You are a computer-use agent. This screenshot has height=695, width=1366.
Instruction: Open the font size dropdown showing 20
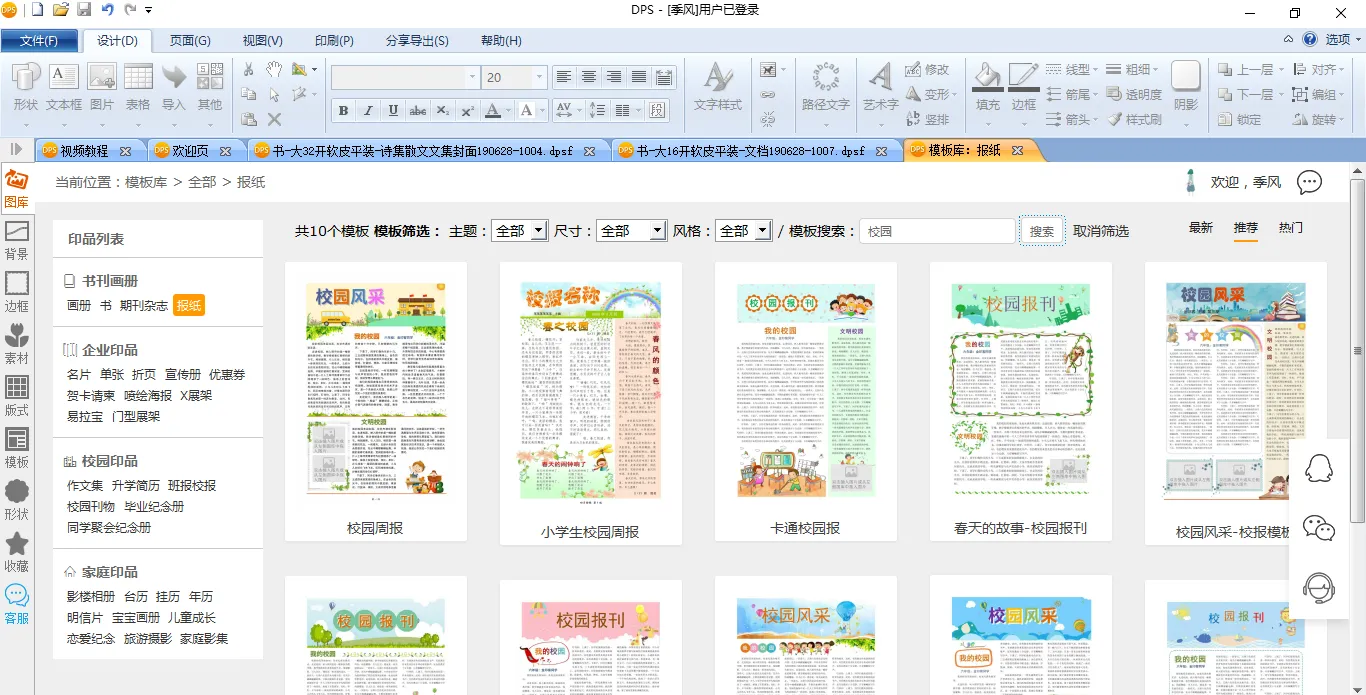click(x=539, y=77)
